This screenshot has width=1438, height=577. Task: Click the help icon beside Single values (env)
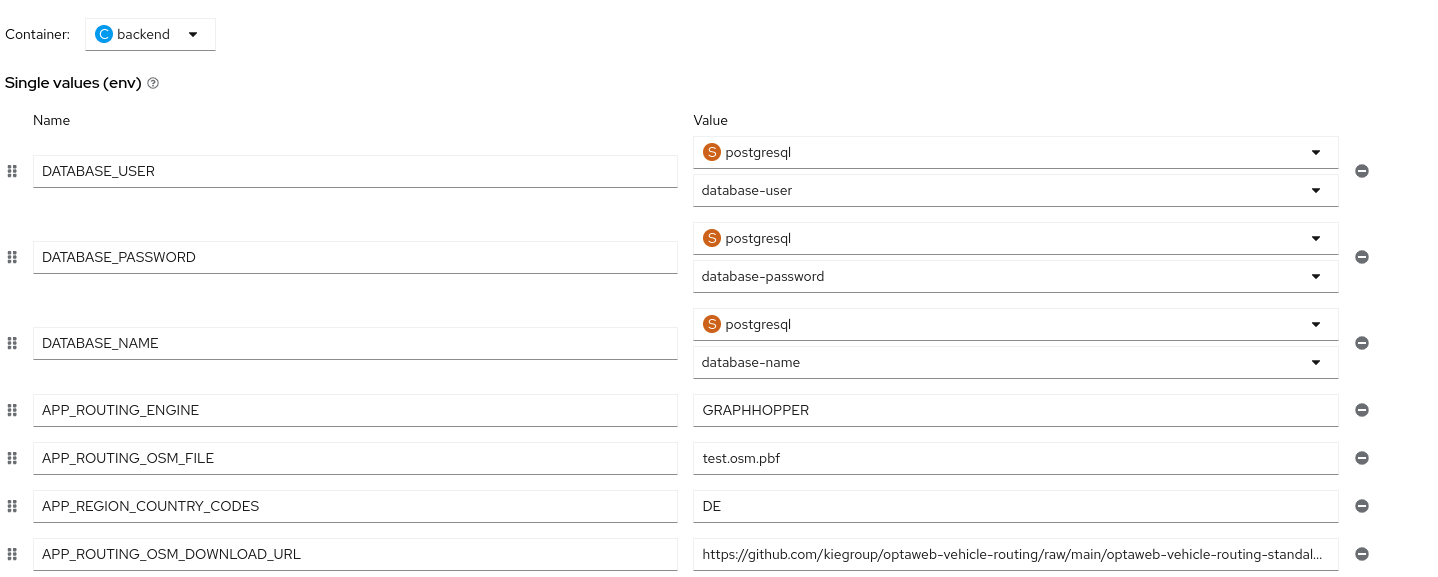(153, 84)
